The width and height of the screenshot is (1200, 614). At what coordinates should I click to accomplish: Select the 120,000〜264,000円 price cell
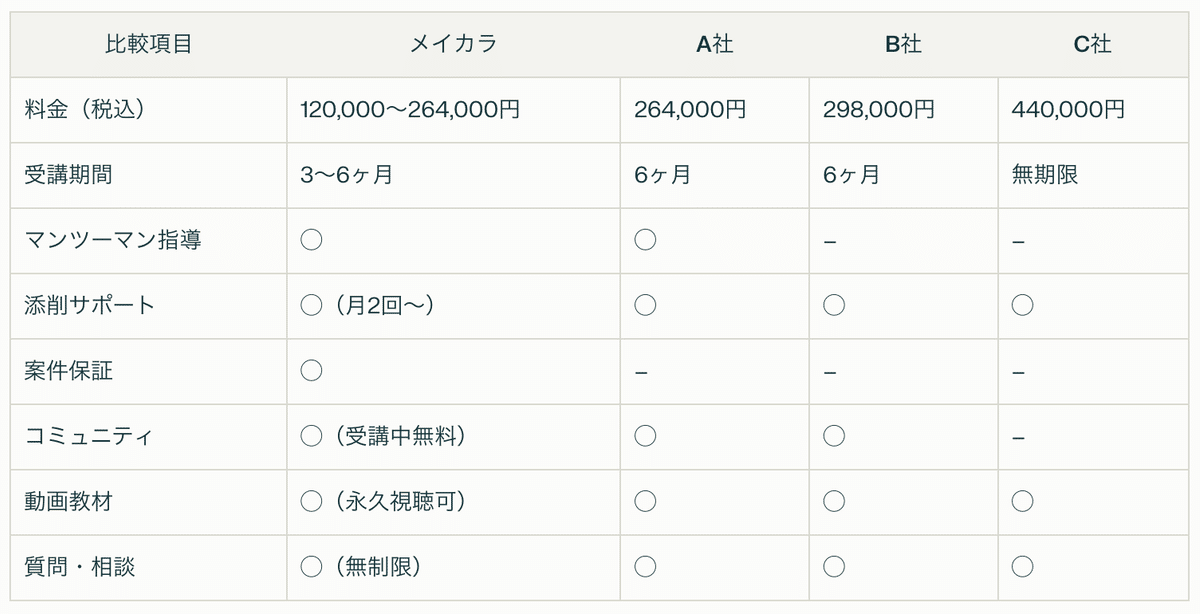[410, 109]
